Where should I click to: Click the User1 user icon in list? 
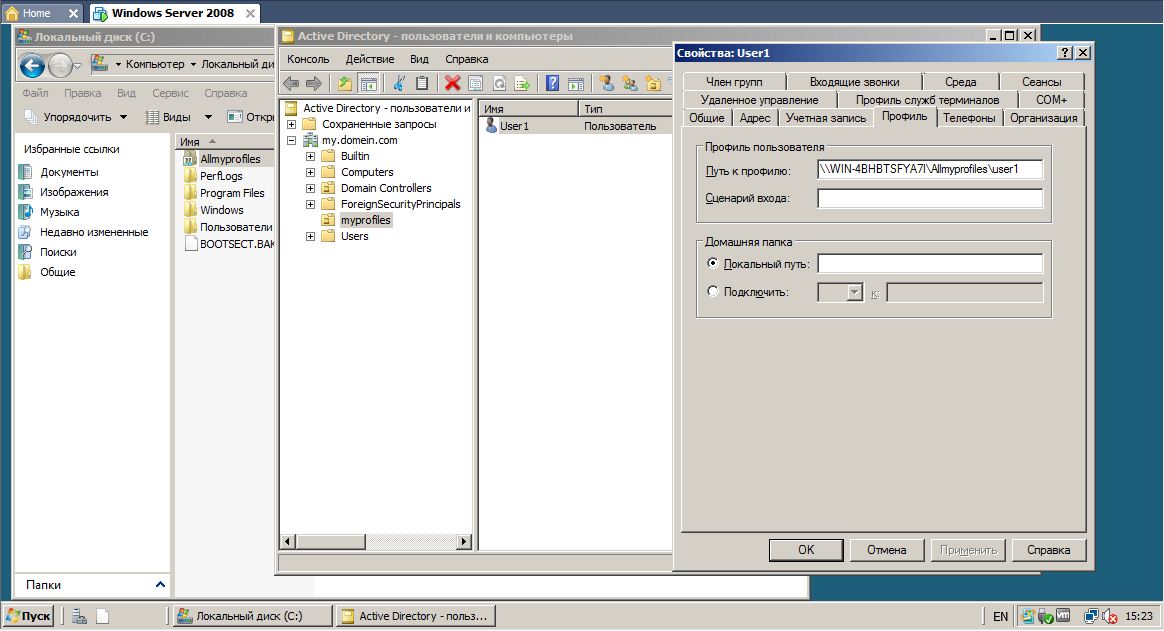491,125
